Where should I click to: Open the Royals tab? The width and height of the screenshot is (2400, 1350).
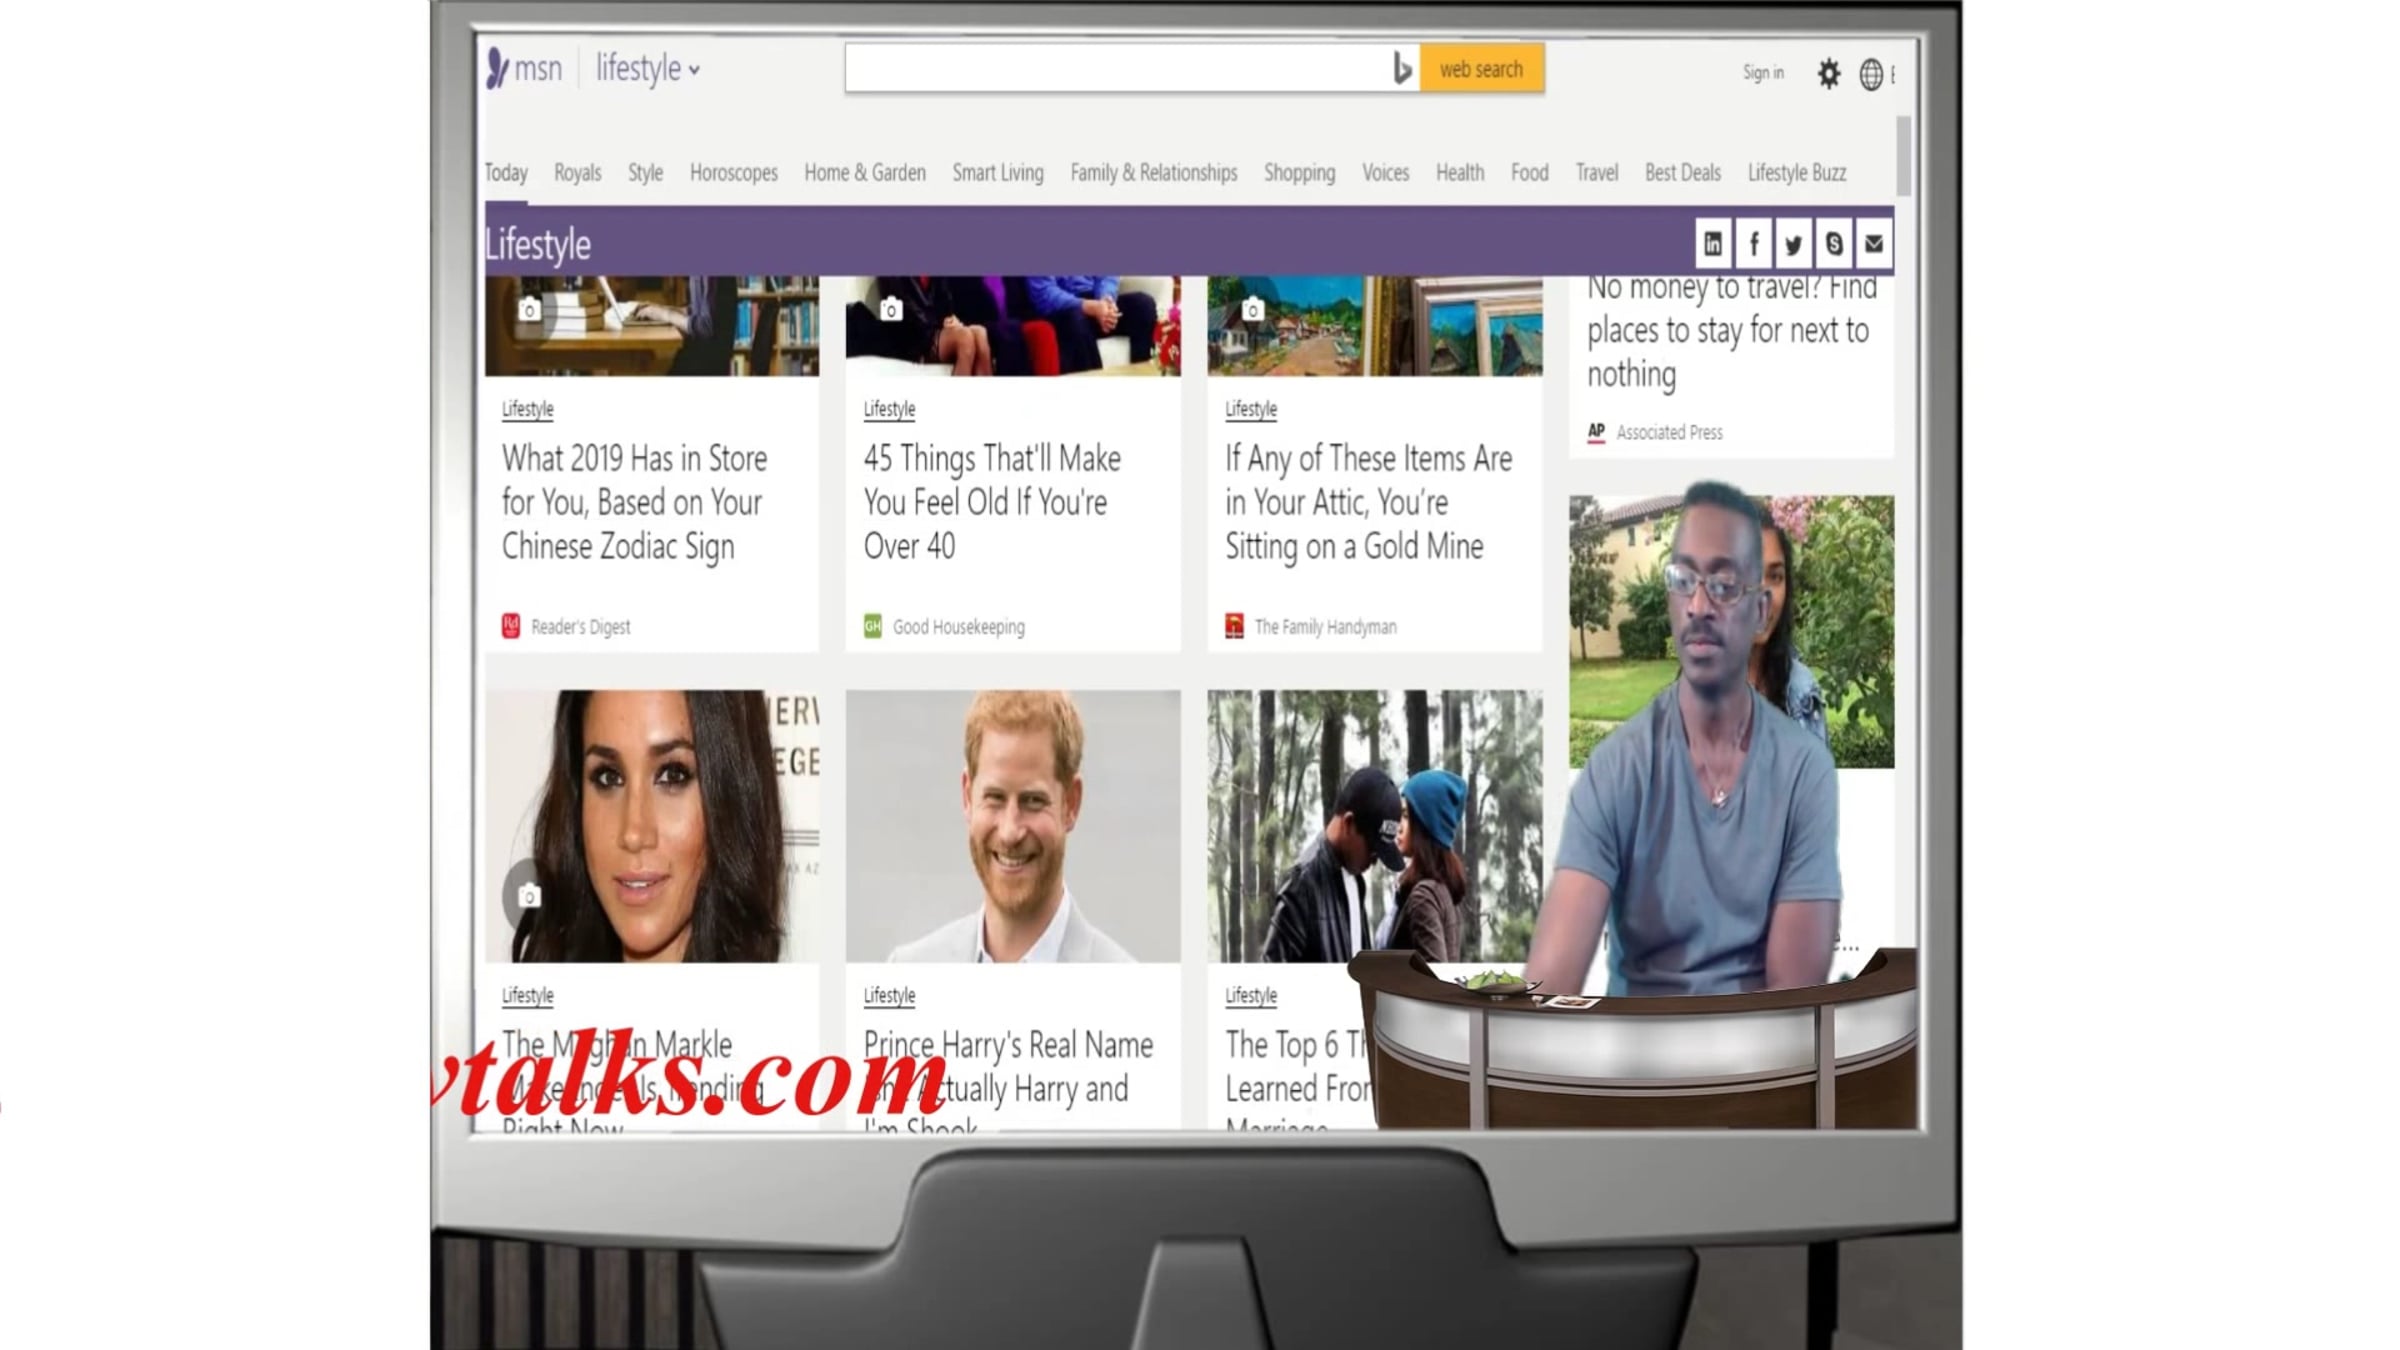pyautogui.click(x=577, y=172)
